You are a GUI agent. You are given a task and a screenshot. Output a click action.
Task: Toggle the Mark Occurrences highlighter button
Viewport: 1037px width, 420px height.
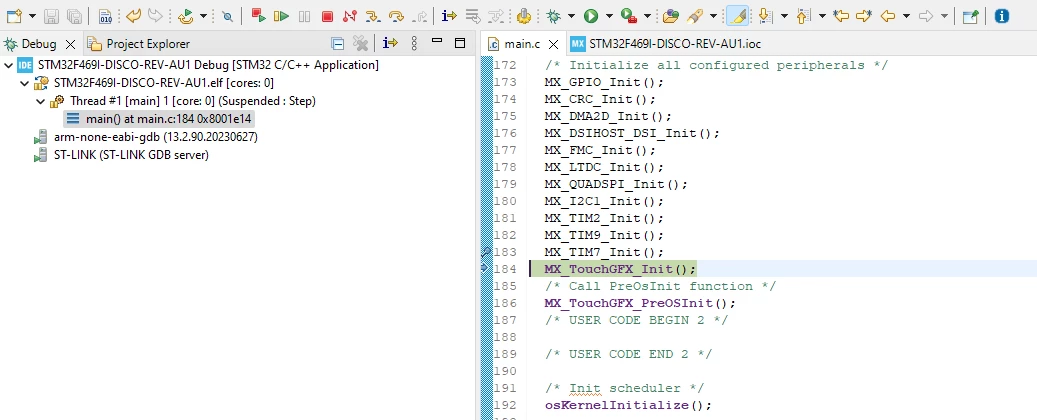(x=737, y=16)
